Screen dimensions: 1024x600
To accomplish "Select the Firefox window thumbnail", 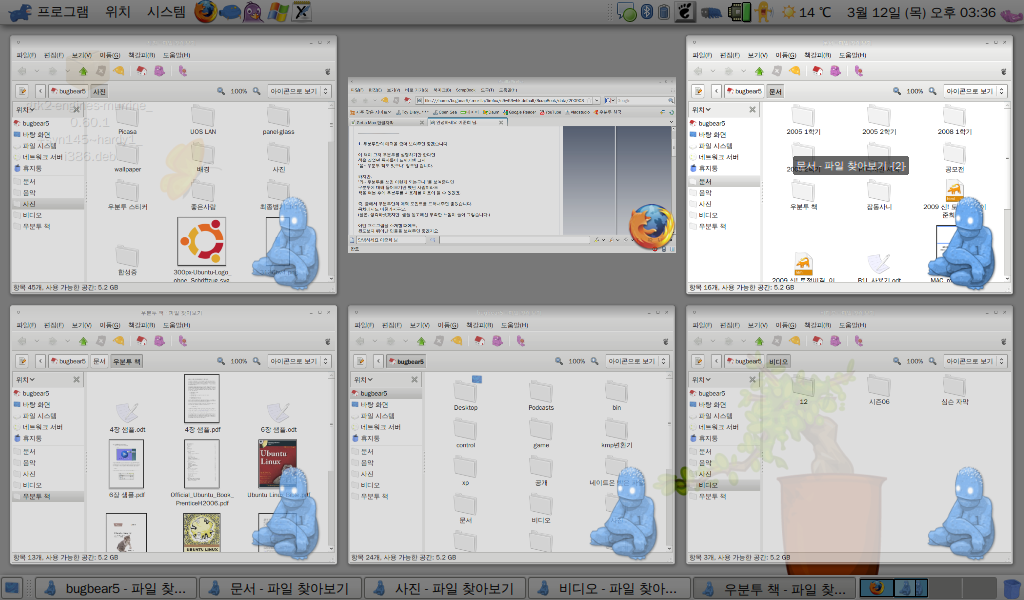I will click(x=511, y=165).
